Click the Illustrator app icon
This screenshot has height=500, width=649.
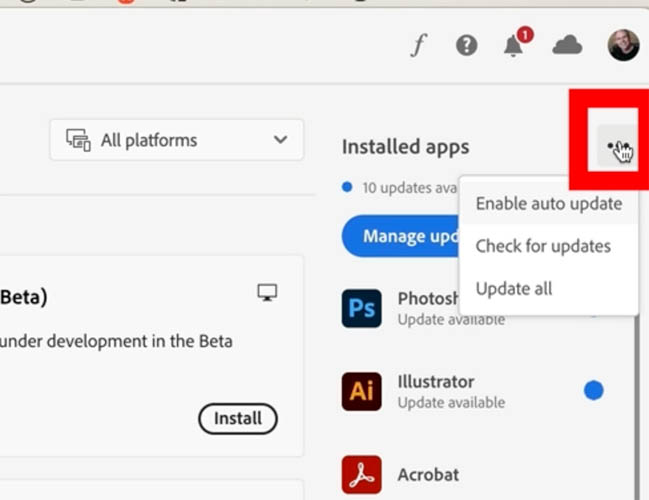tap(361, 391)
